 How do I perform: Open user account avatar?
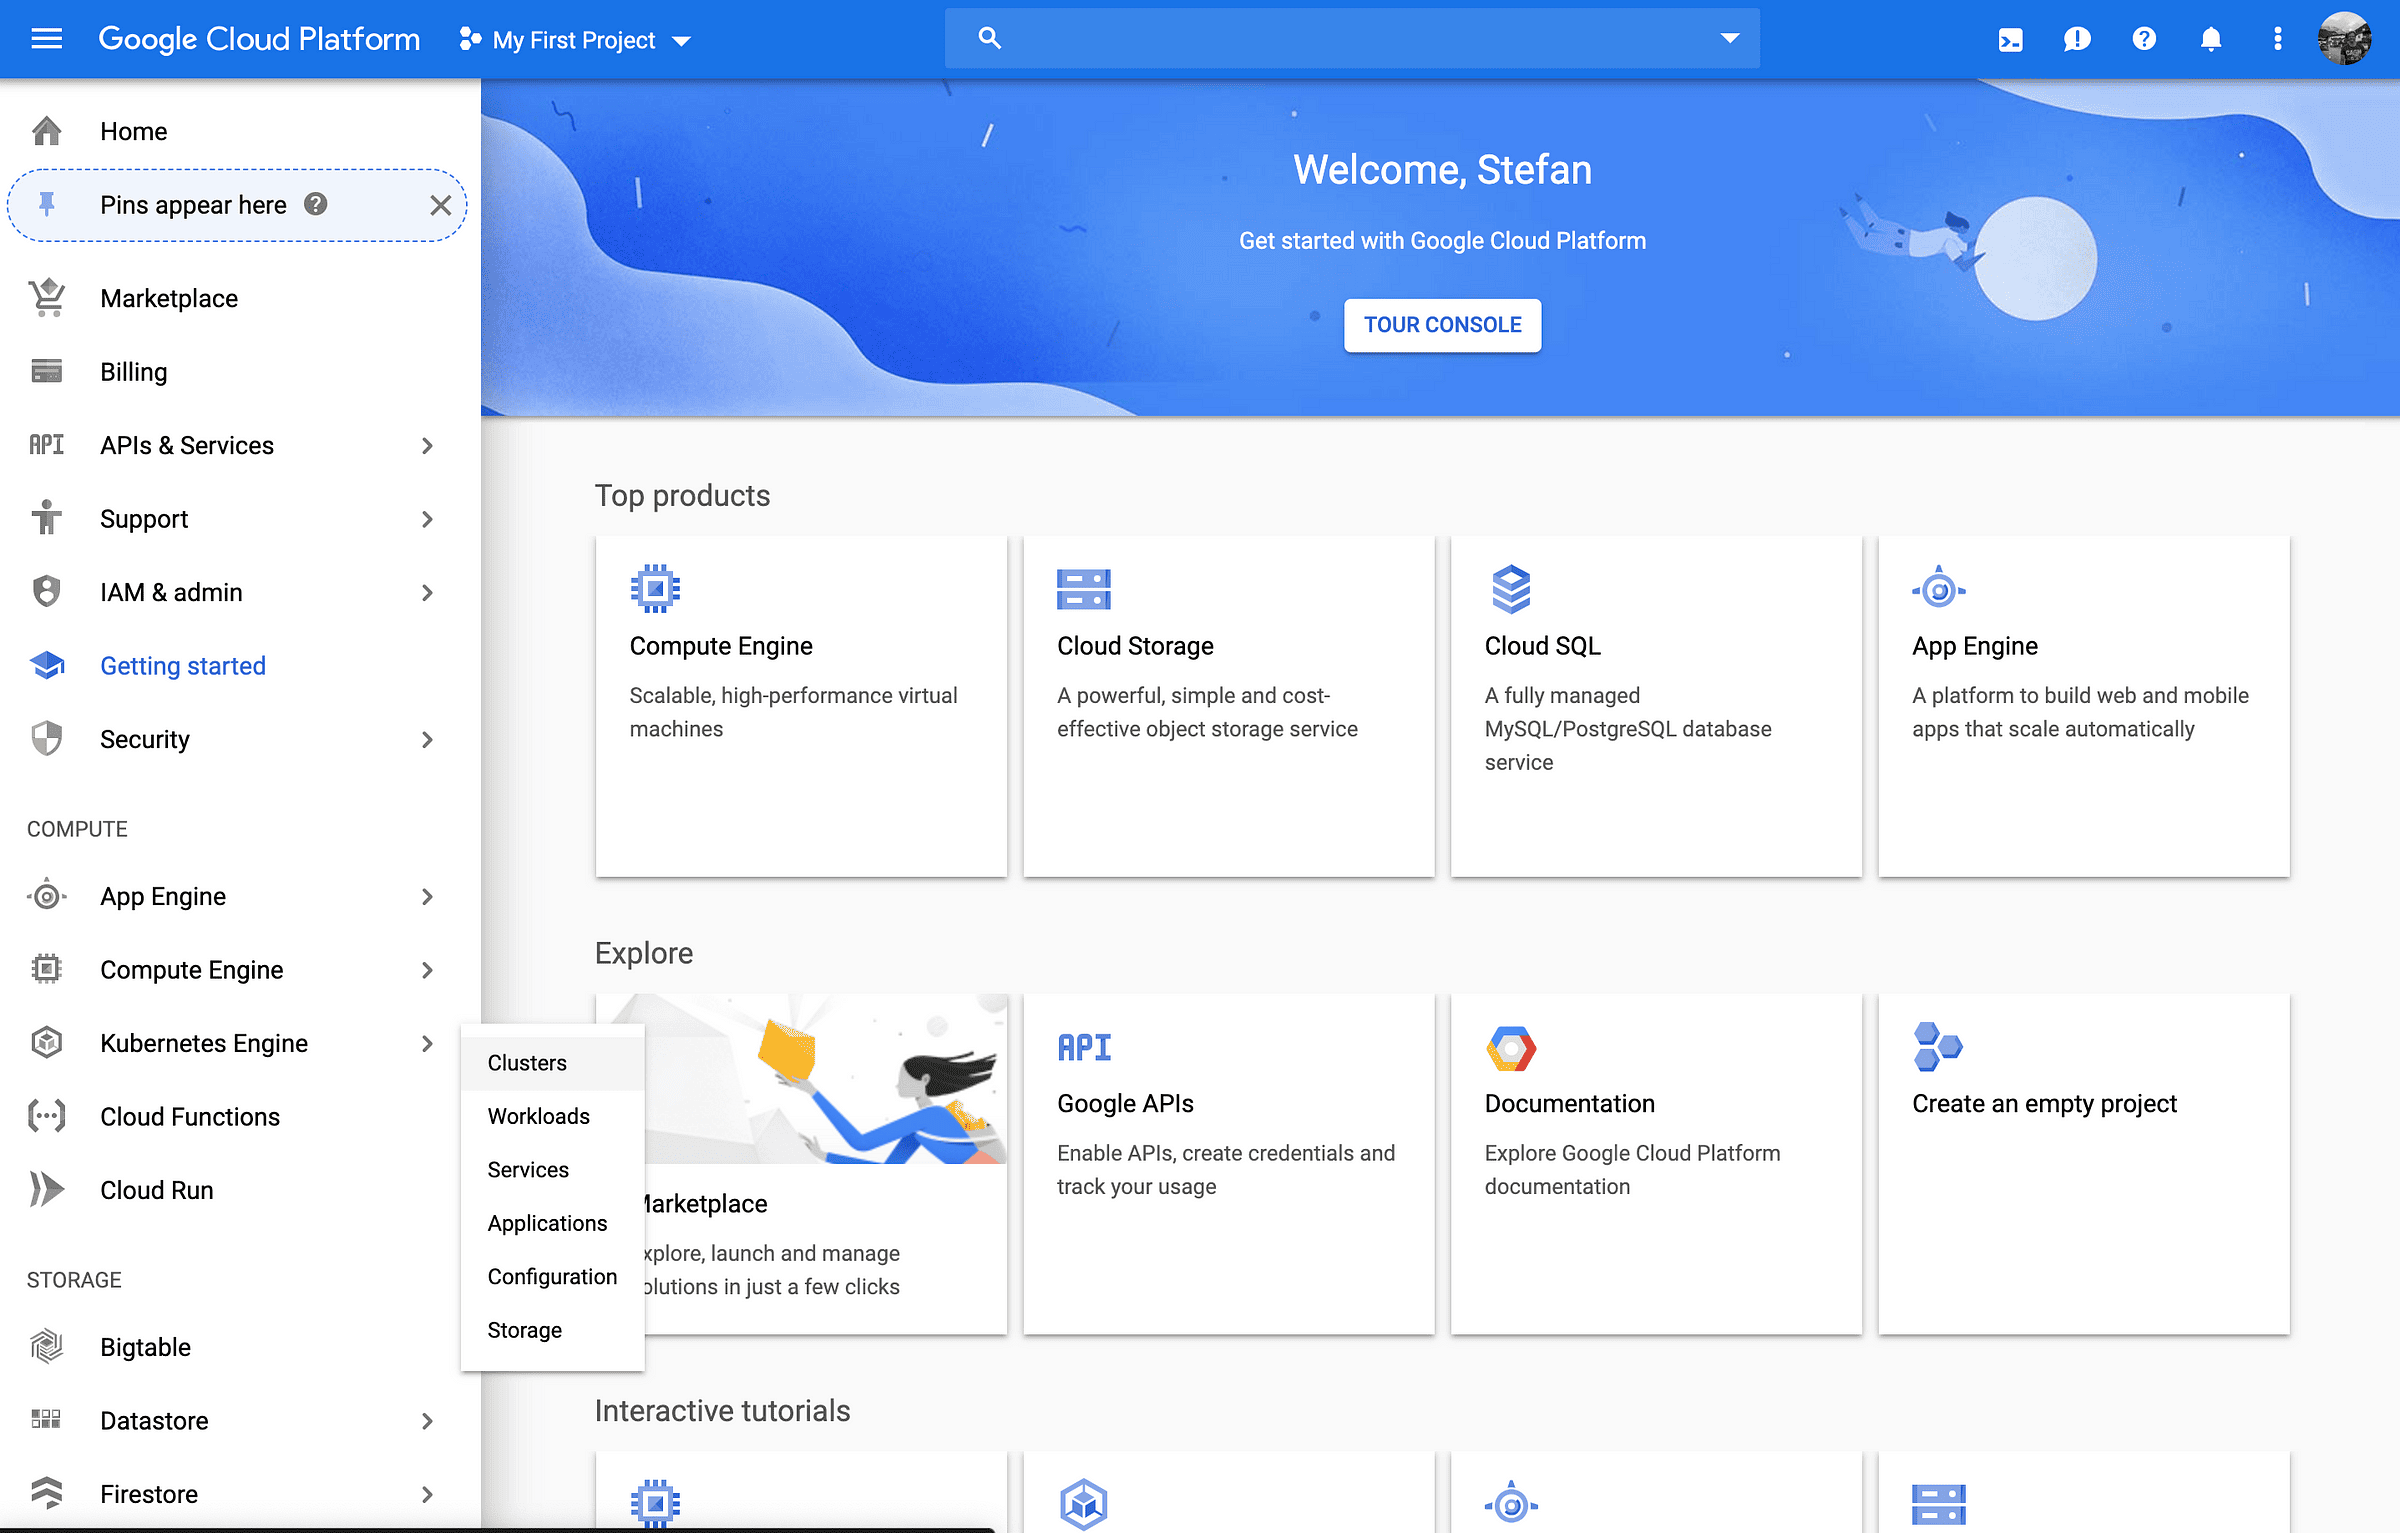2343,39
